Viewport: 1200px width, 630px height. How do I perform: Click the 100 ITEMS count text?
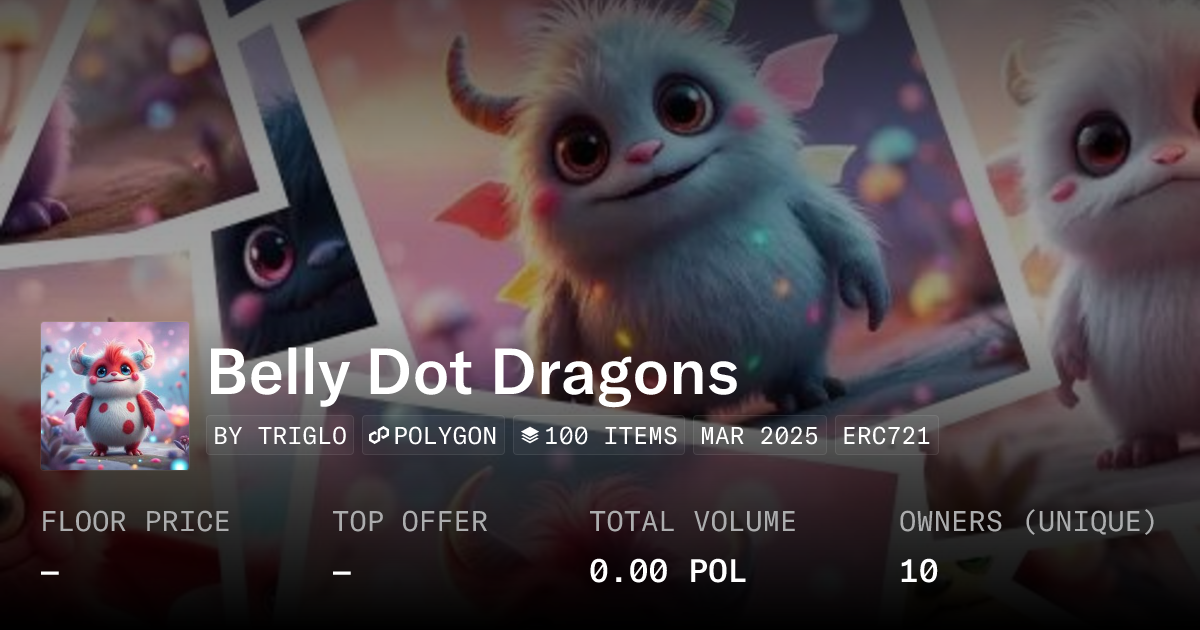click(611, 436)
